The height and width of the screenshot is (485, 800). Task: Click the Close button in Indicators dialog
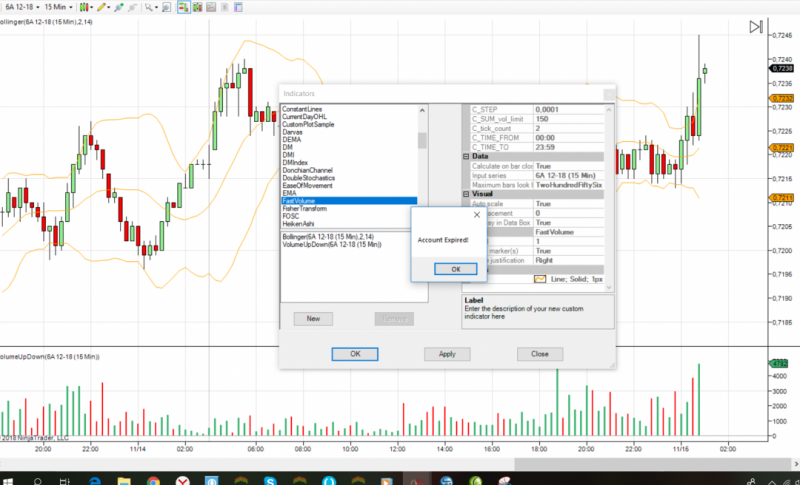tap(540, 354)
